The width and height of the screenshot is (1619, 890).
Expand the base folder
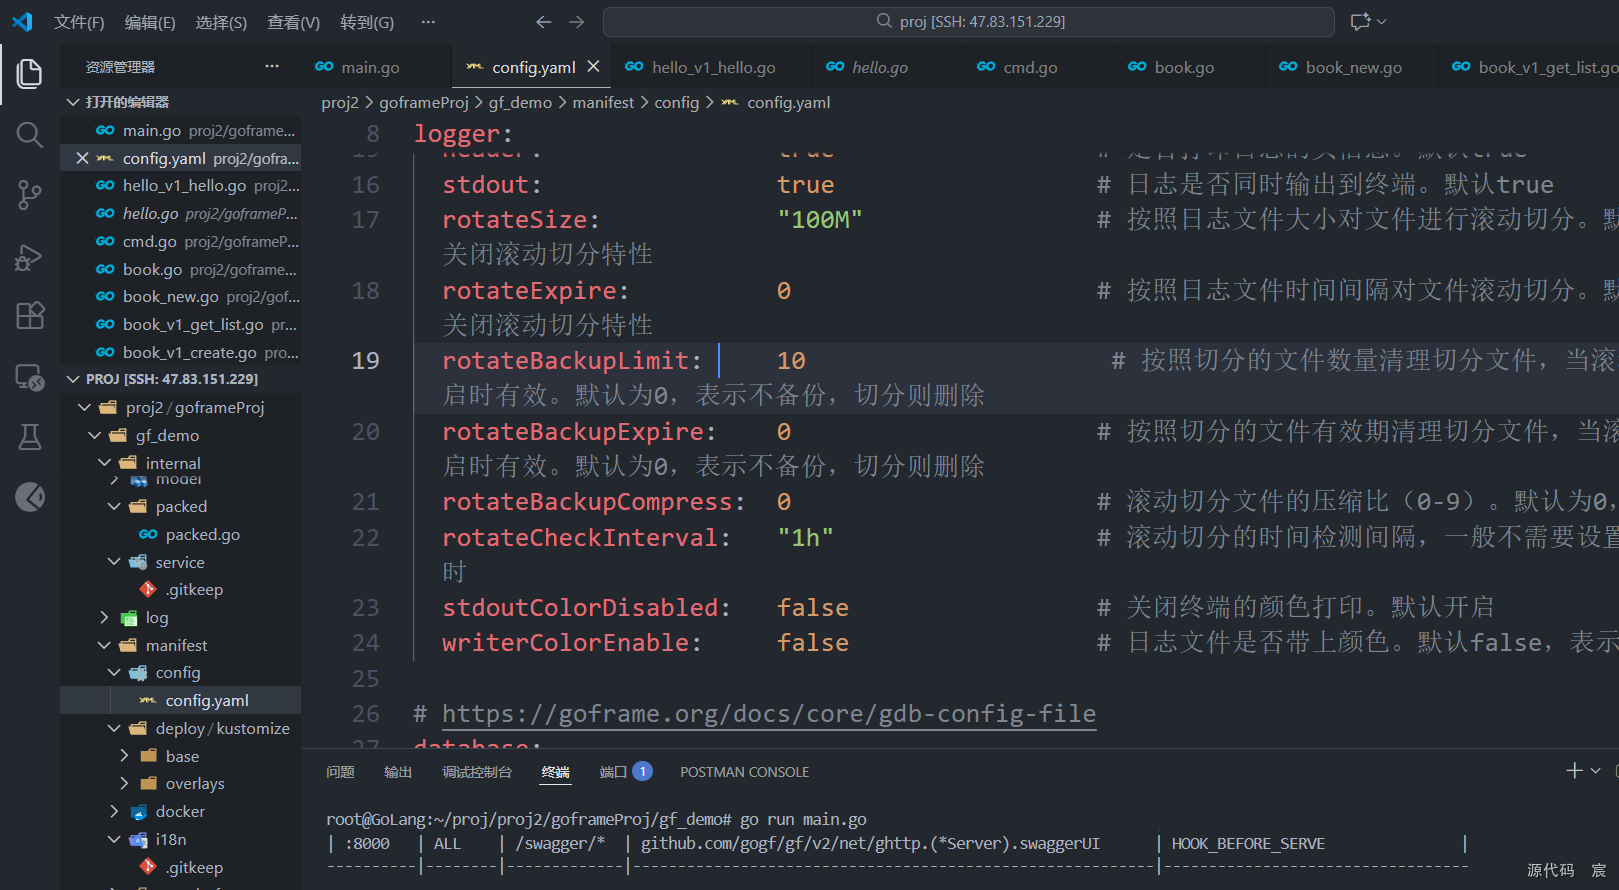124,756
